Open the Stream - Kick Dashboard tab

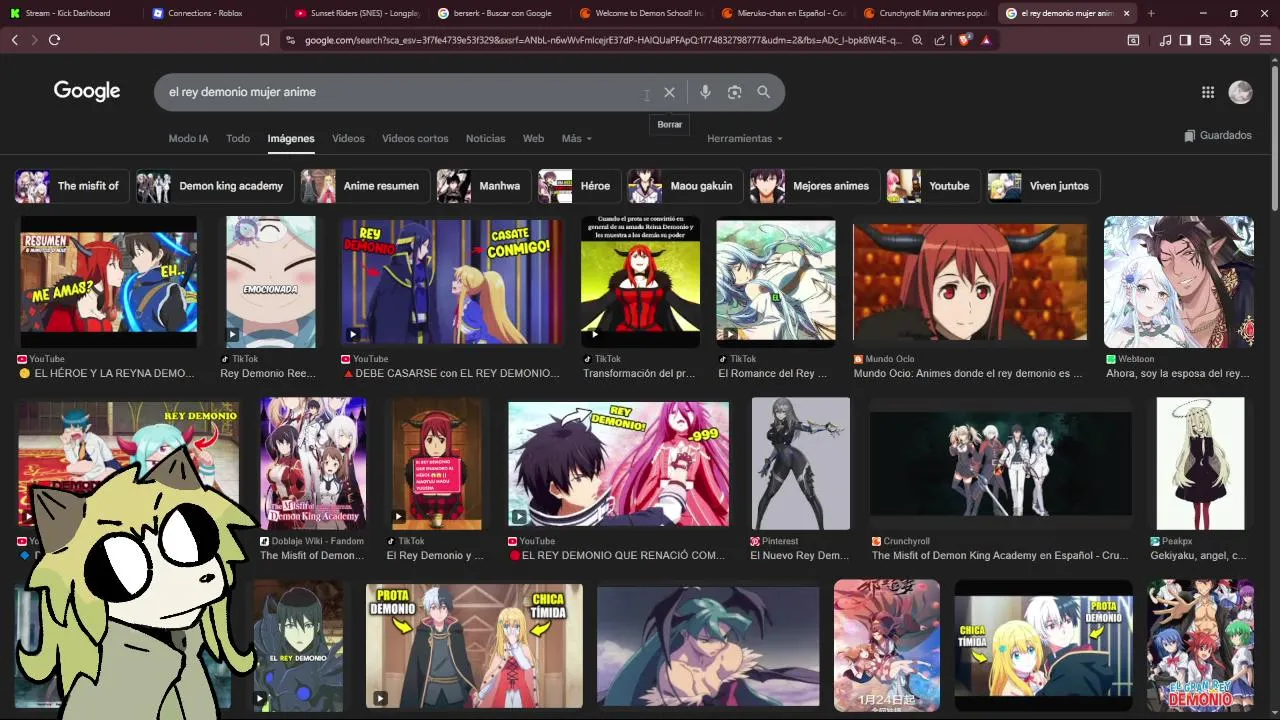(x=70, y=13)
